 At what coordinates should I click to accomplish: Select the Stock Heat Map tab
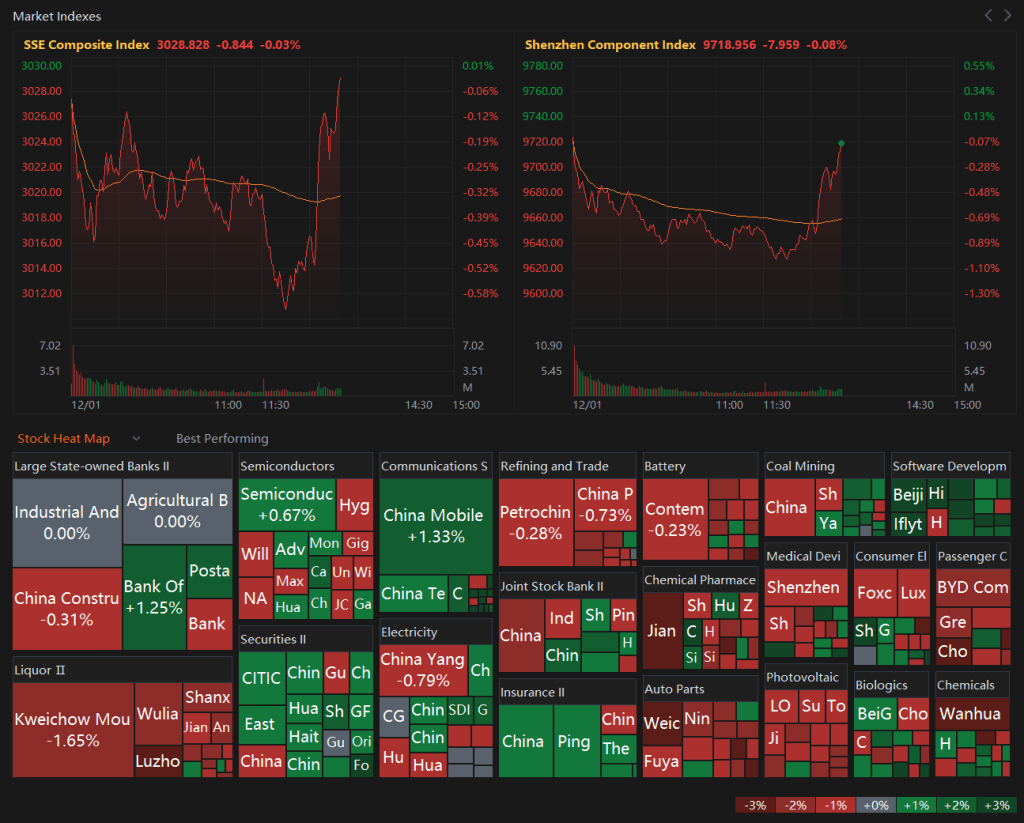click(x=63, y=438)
